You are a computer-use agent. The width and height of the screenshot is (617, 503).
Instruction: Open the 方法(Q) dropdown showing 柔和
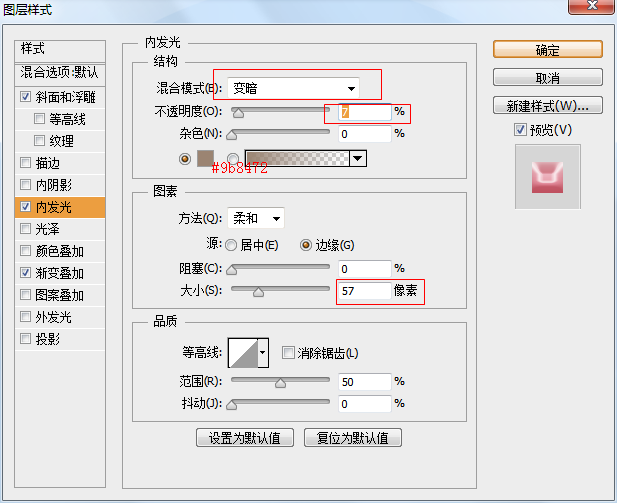point(256,218)
